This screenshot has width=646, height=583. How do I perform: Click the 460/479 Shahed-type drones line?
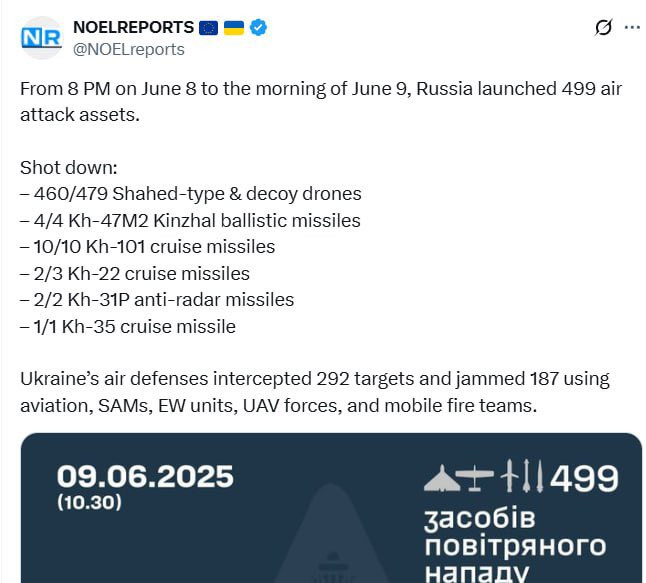[x=191, y=194]
